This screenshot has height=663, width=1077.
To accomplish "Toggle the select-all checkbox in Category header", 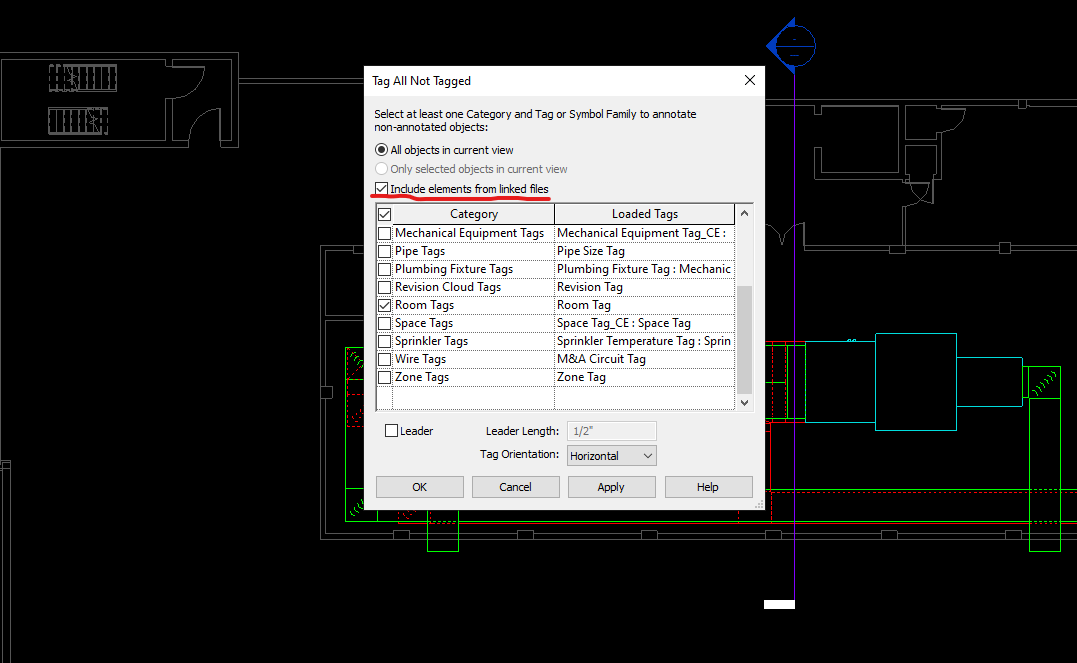I will tap(384, 213).
